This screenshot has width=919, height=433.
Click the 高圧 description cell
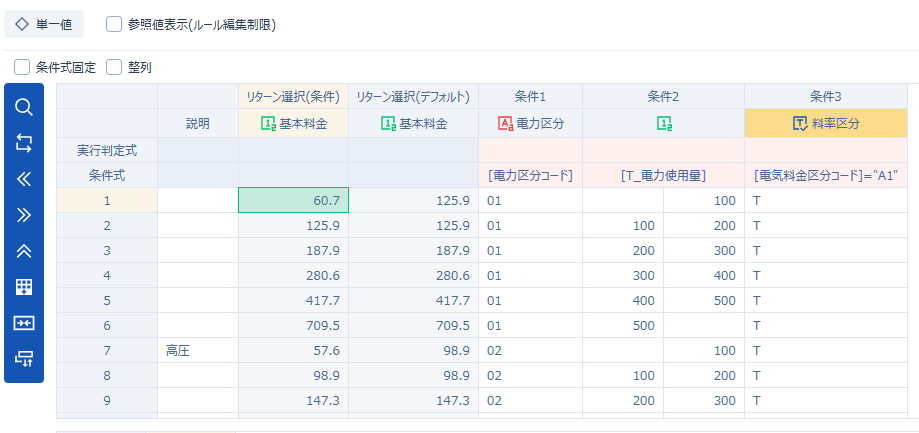pyautogui.click(x=197, y=350)
